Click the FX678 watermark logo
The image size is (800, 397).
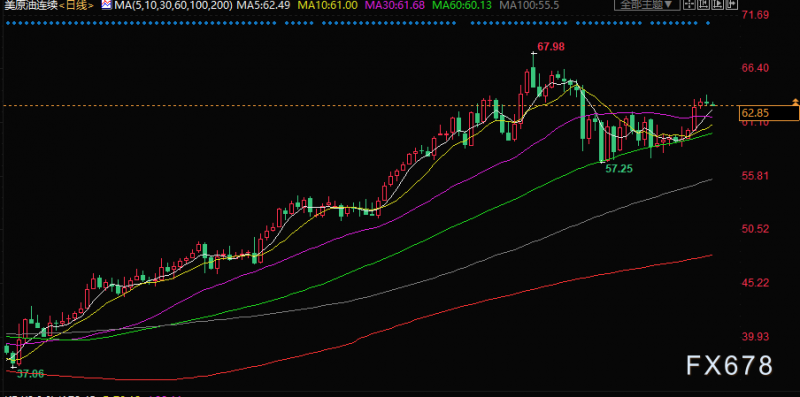coord(730,365)
